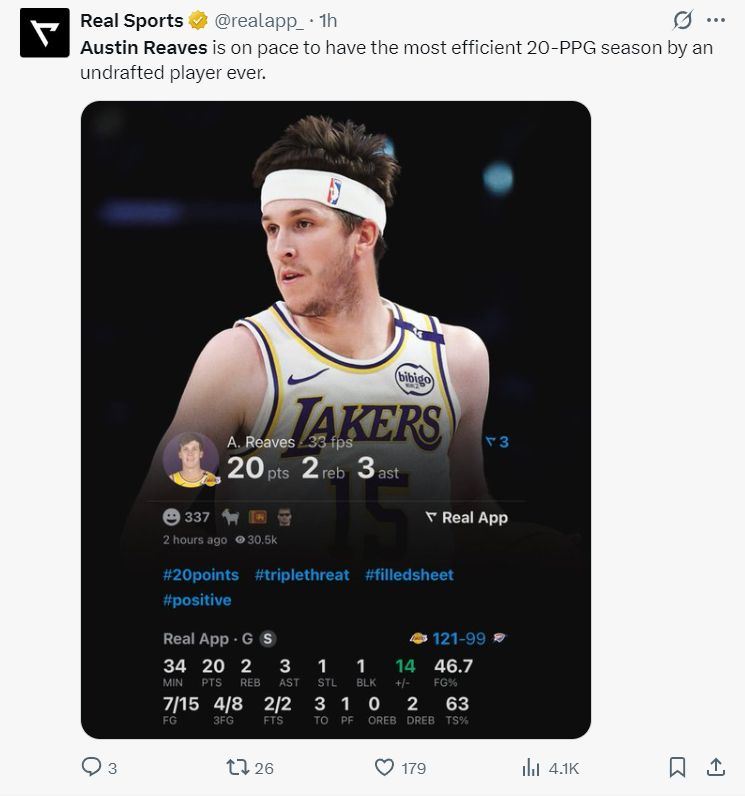View post analytics bar chart icon
745x796 pixels.
531,768
